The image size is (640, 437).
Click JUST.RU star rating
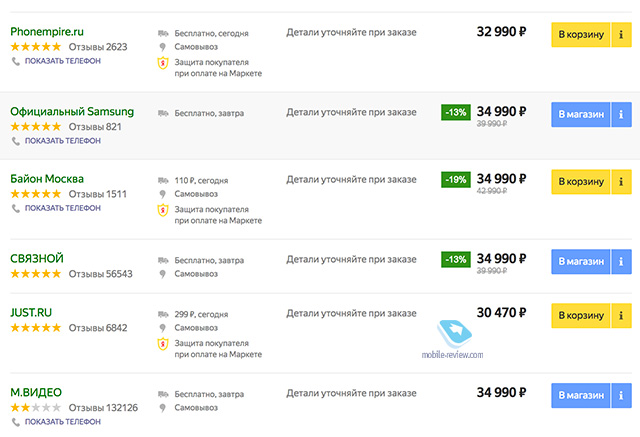pos(35,328)
